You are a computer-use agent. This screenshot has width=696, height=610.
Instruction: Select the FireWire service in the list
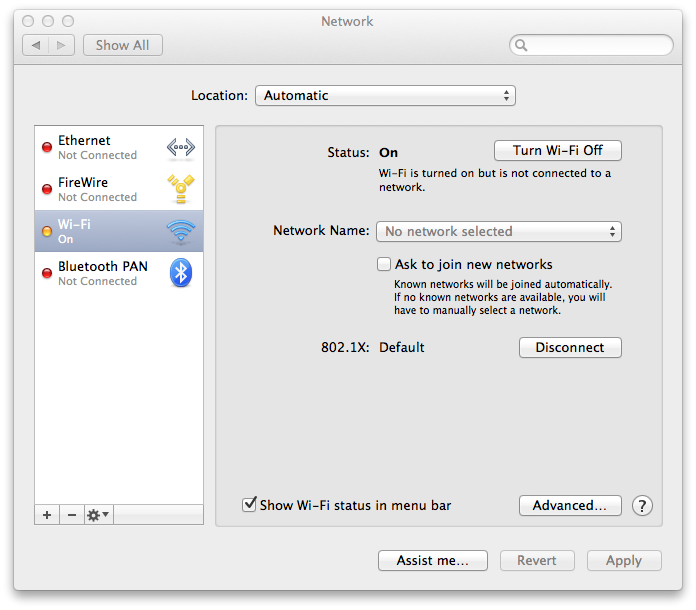pyautogui.click(x=119, y=189)
